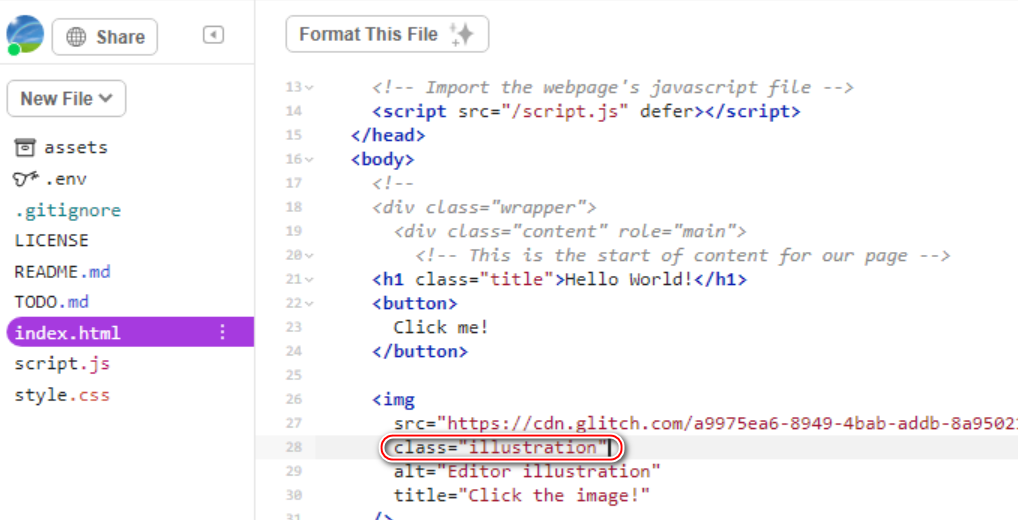The height and width of the screenshot is (520, 1018).
Task: Click the Share button
Action: (x=105, y=37)
